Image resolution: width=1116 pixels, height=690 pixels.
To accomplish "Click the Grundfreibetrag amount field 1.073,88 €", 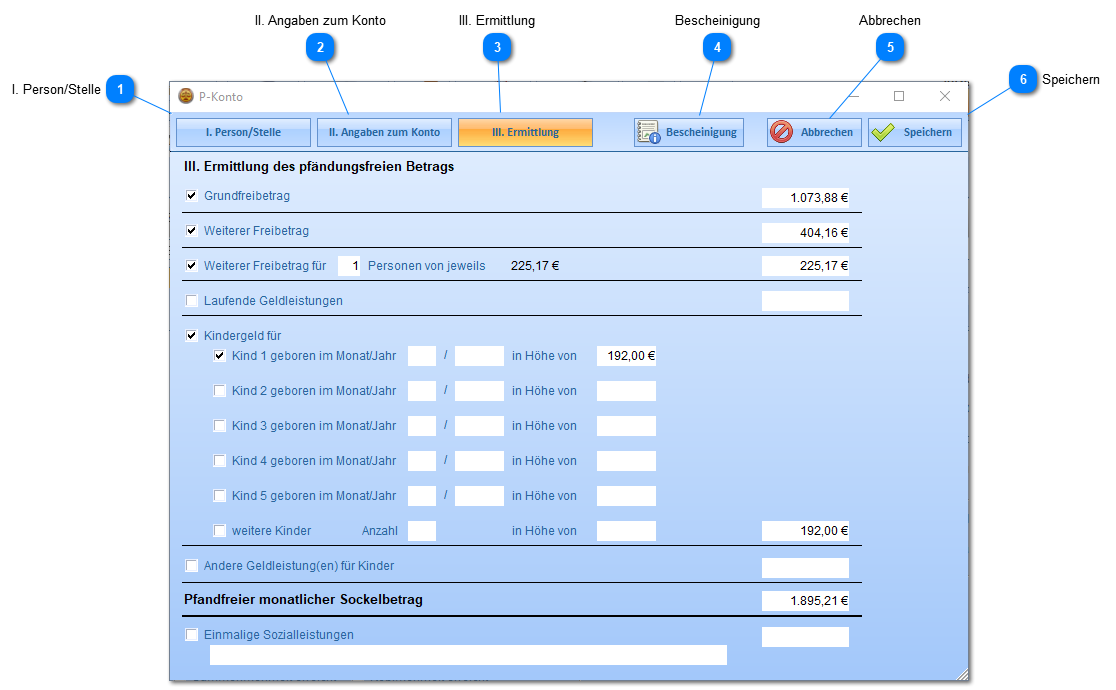I will click(x=805, y=198).
